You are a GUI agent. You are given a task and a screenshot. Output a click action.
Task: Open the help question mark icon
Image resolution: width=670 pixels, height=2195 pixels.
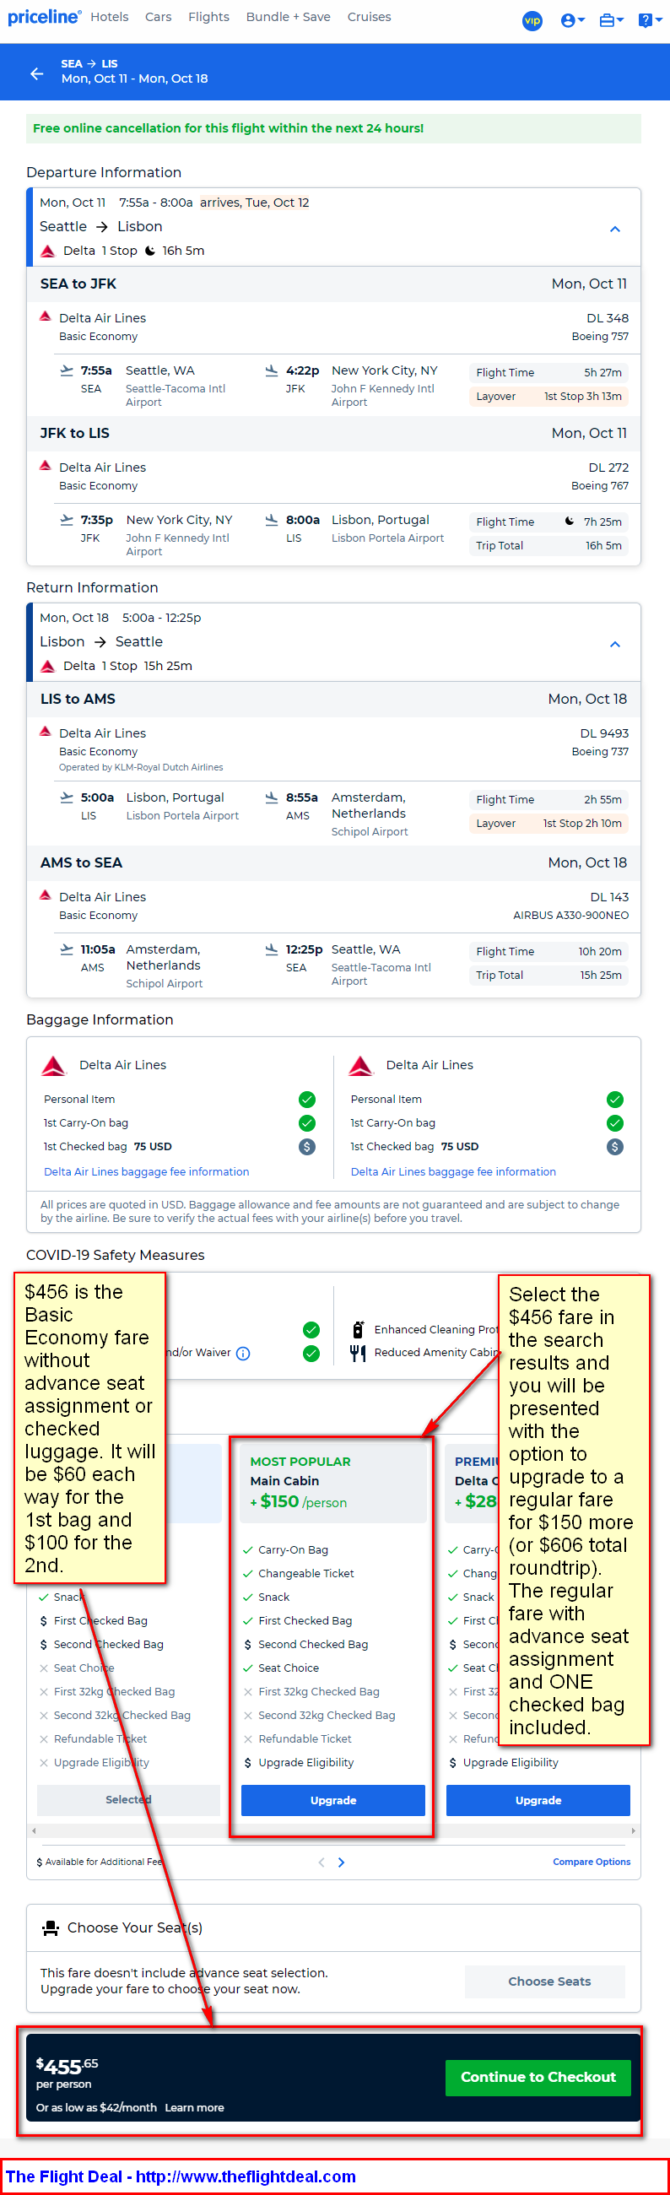click(x=648, y=20)
